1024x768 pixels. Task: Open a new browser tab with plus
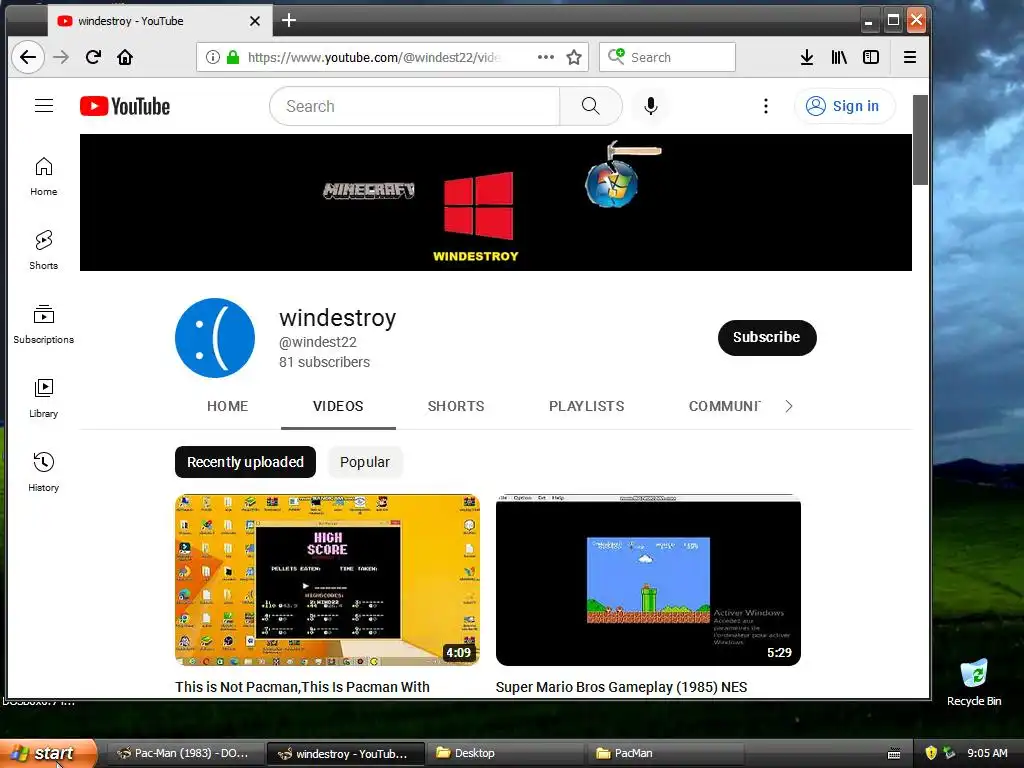289,20
